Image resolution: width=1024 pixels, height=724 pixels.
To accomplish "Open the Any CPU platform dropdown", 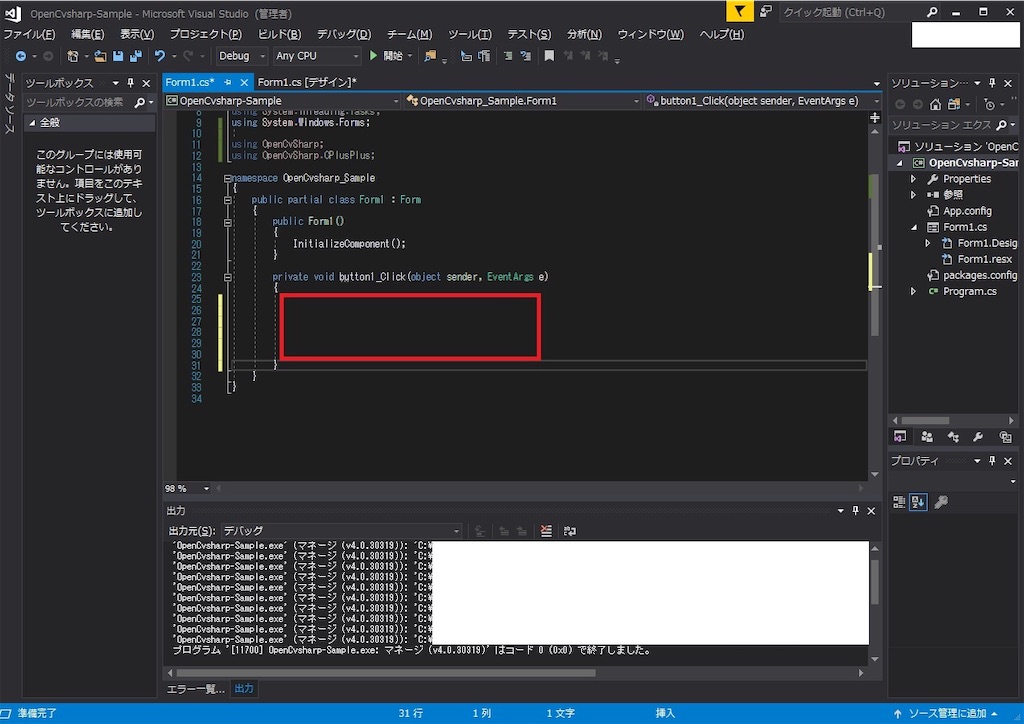I will point(317,56).
